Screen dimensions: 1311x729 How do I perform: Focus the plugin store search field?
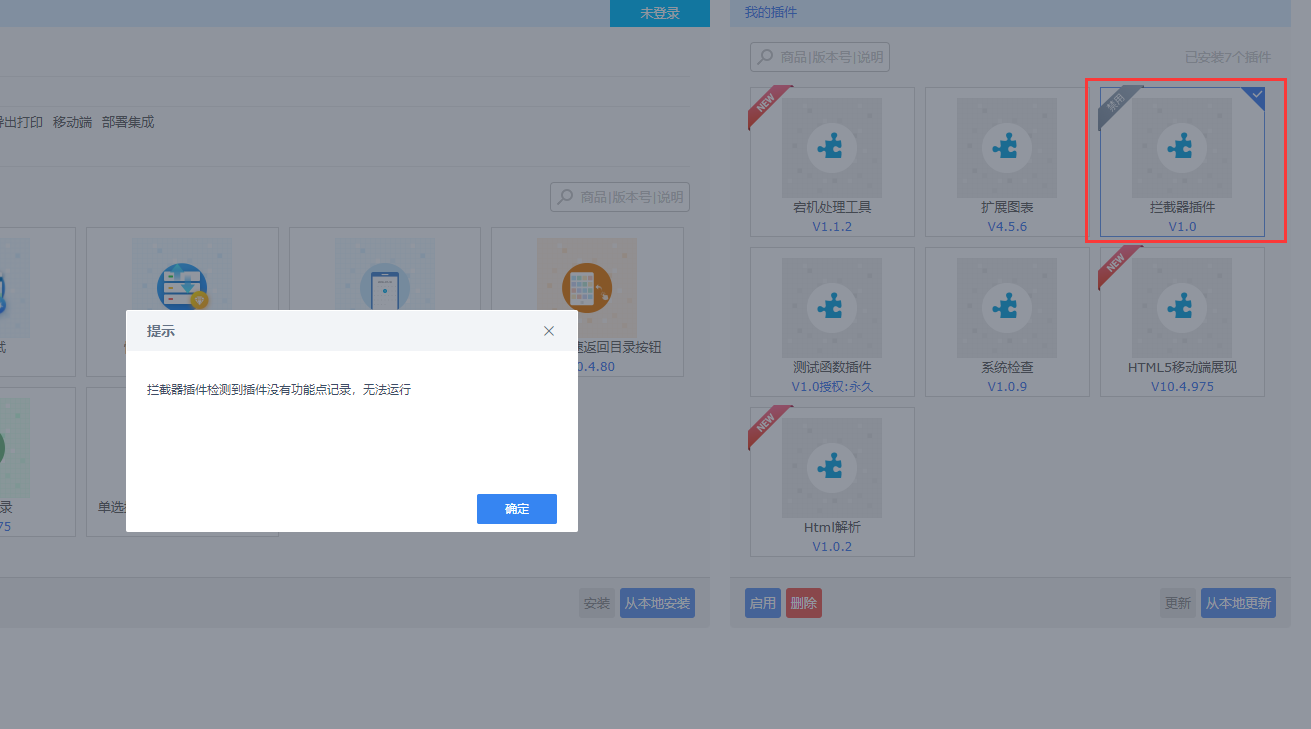click(x=620, y=197)
